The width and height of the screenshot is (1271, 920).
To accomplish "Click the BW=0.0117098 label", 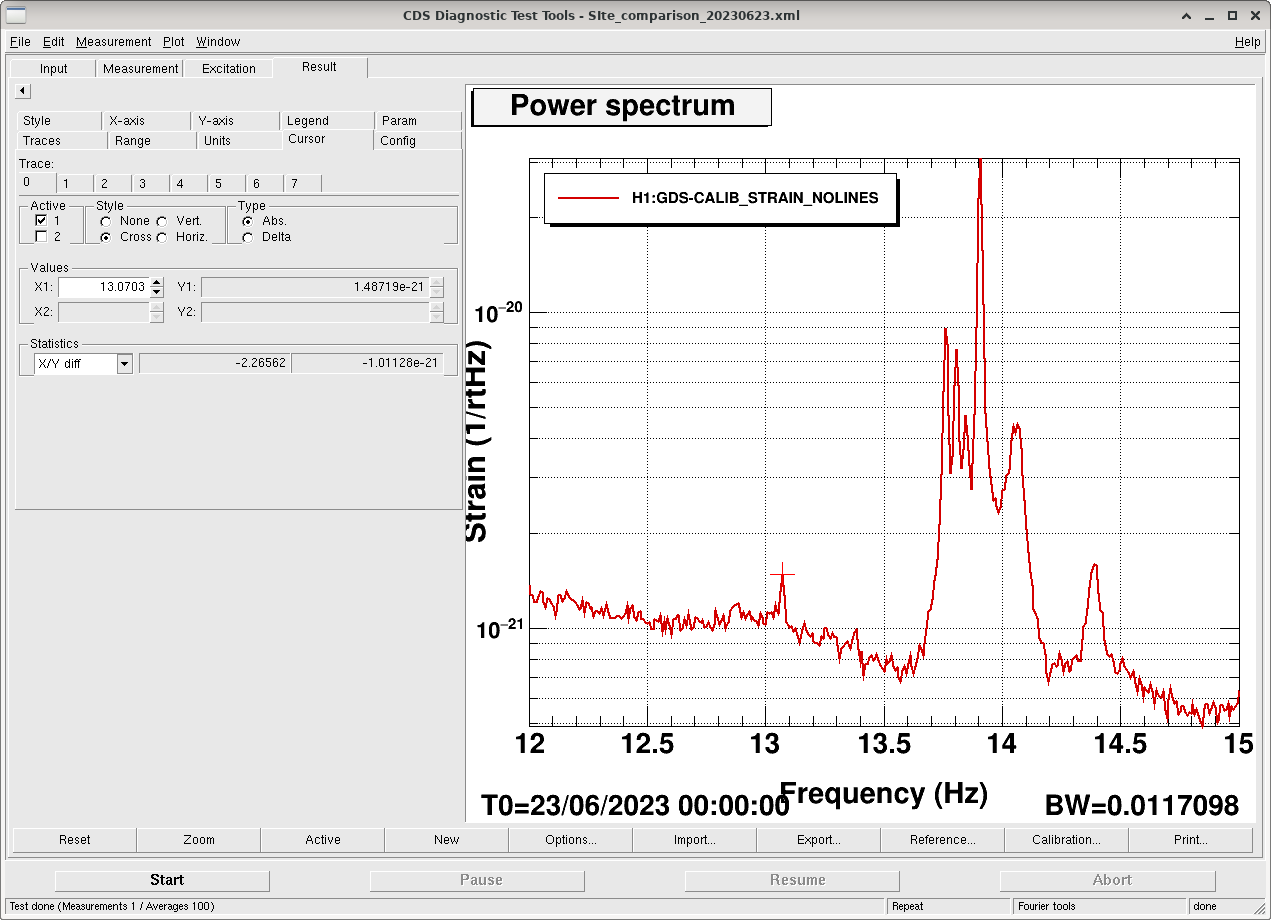I will pos(1142,806).
